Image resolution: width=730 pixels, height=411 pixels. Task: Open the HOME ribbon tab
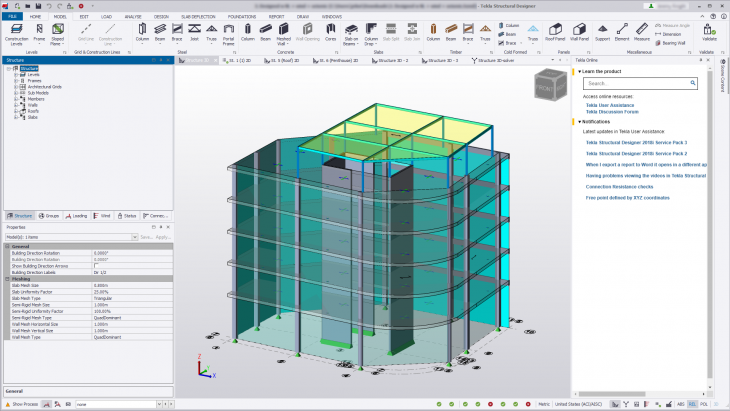[x=35, y=16]
